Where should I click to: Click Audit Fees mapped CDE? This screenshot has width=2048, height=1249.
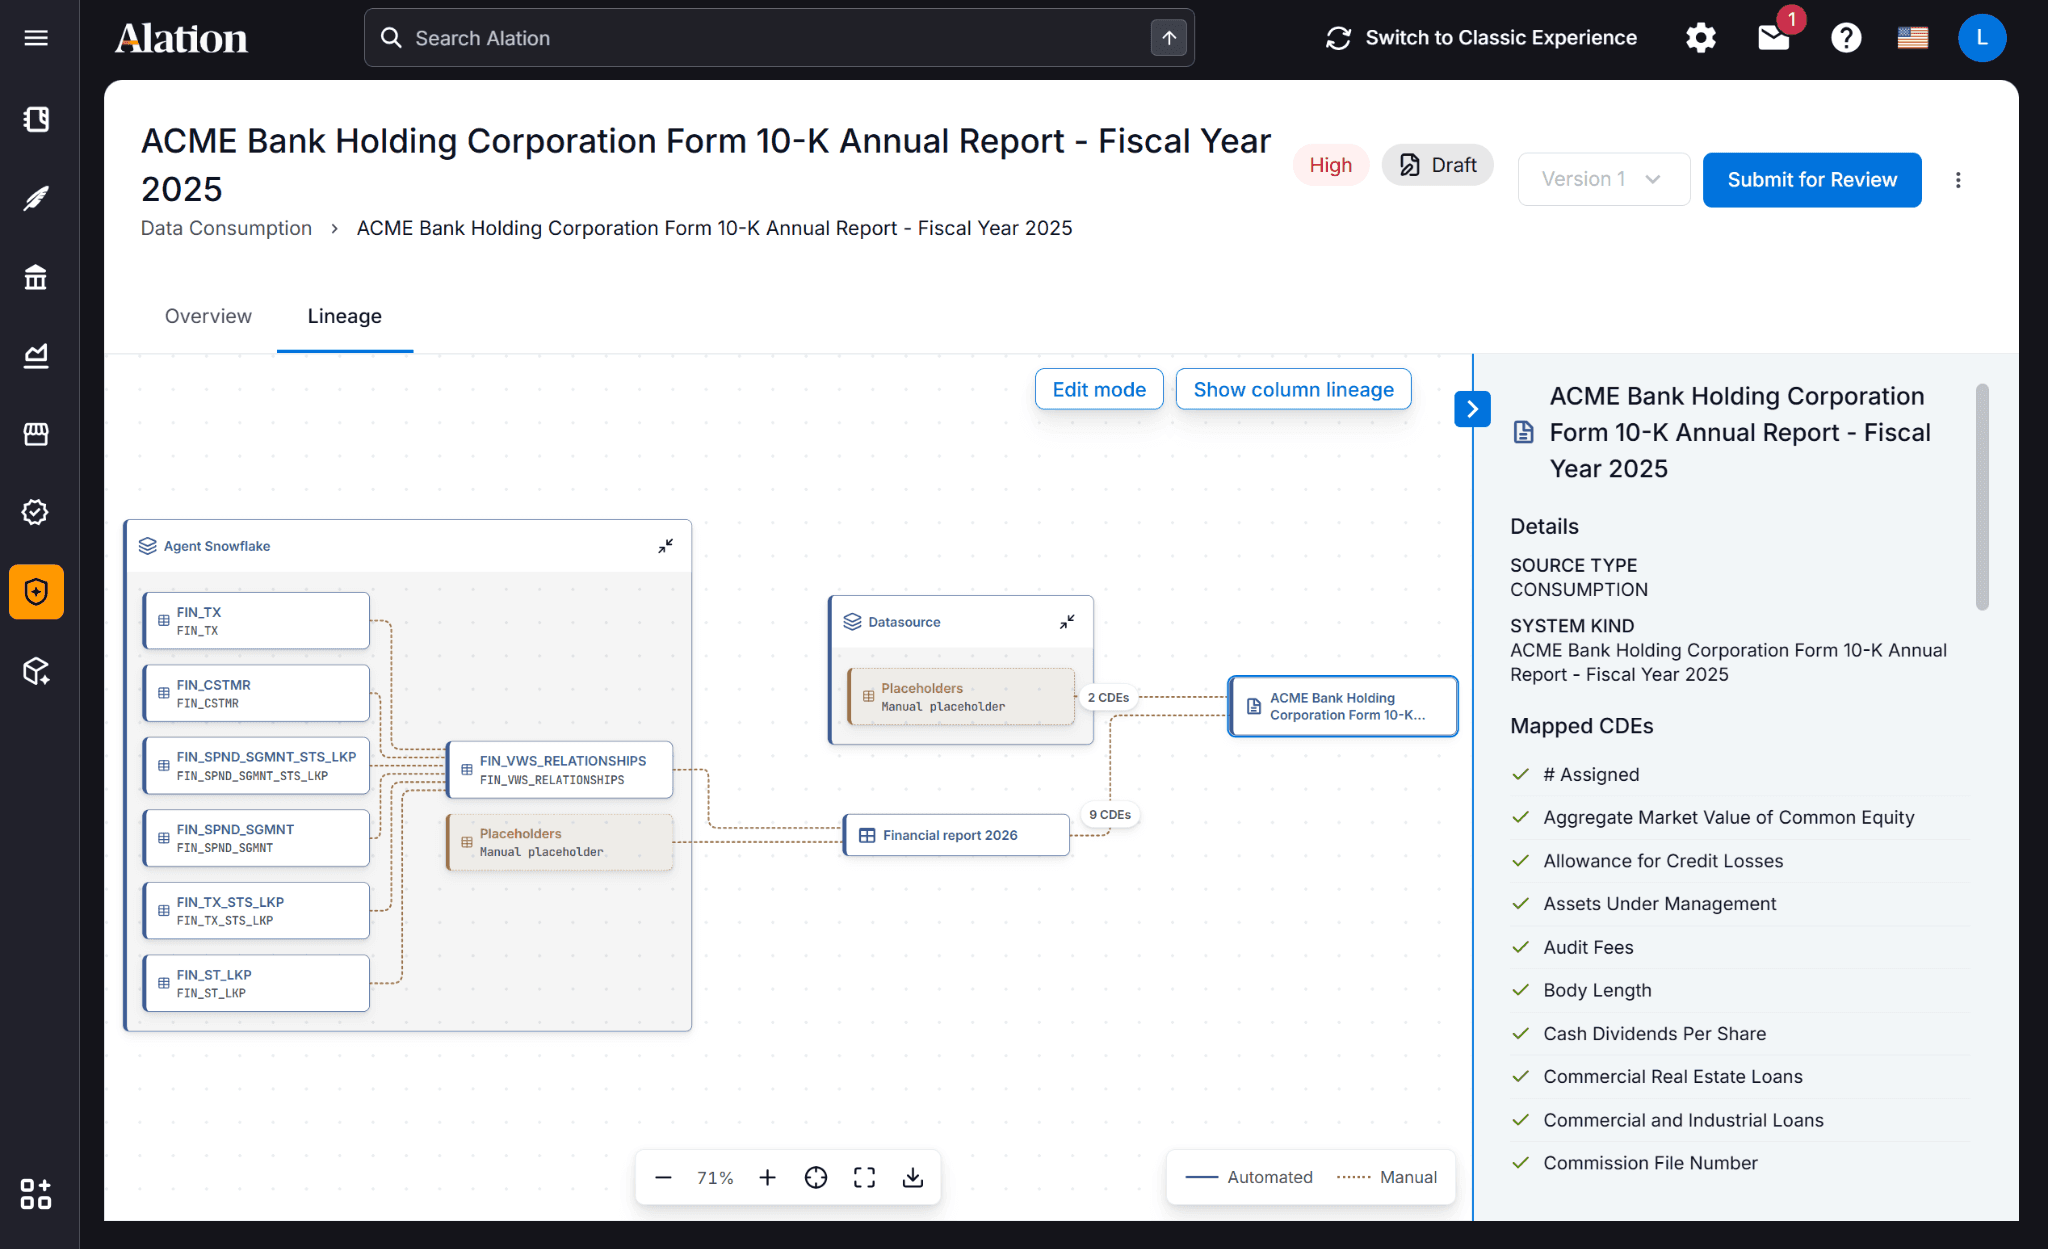[x=1588, y=947]
